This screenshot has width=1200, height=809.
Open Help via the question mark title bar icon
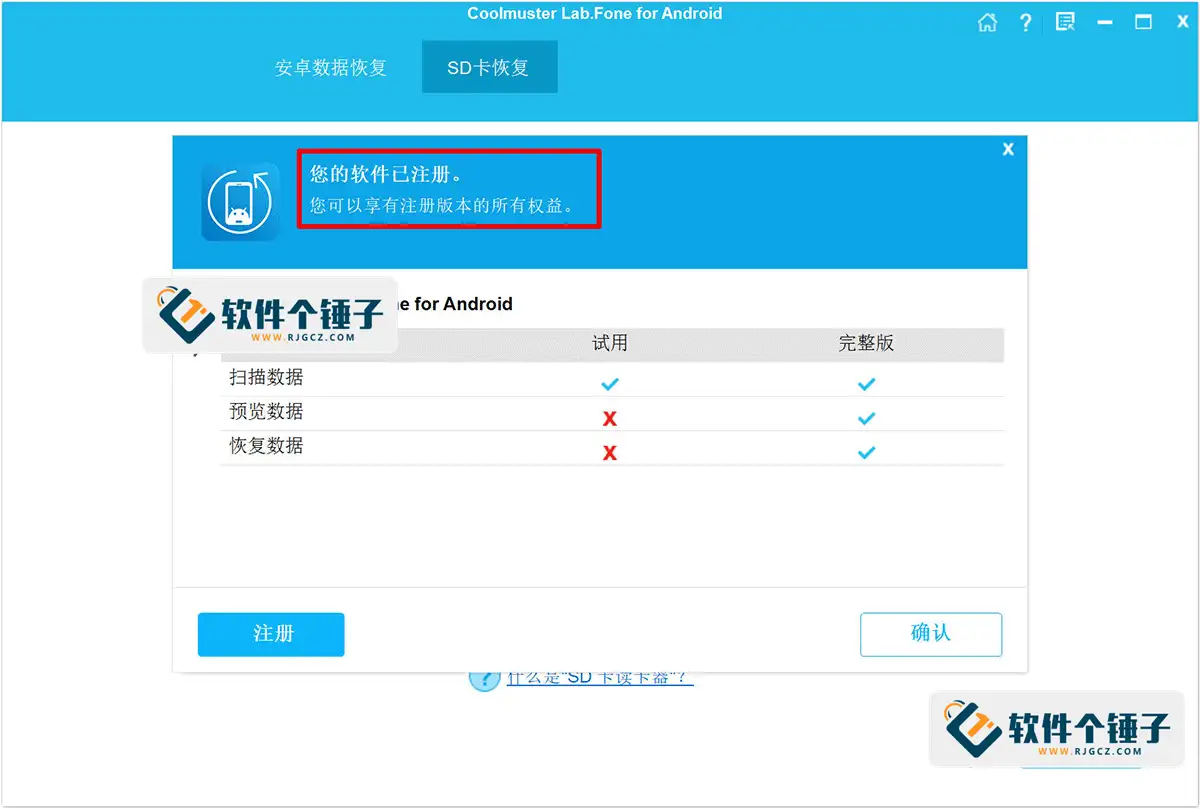click(1025, 22)
